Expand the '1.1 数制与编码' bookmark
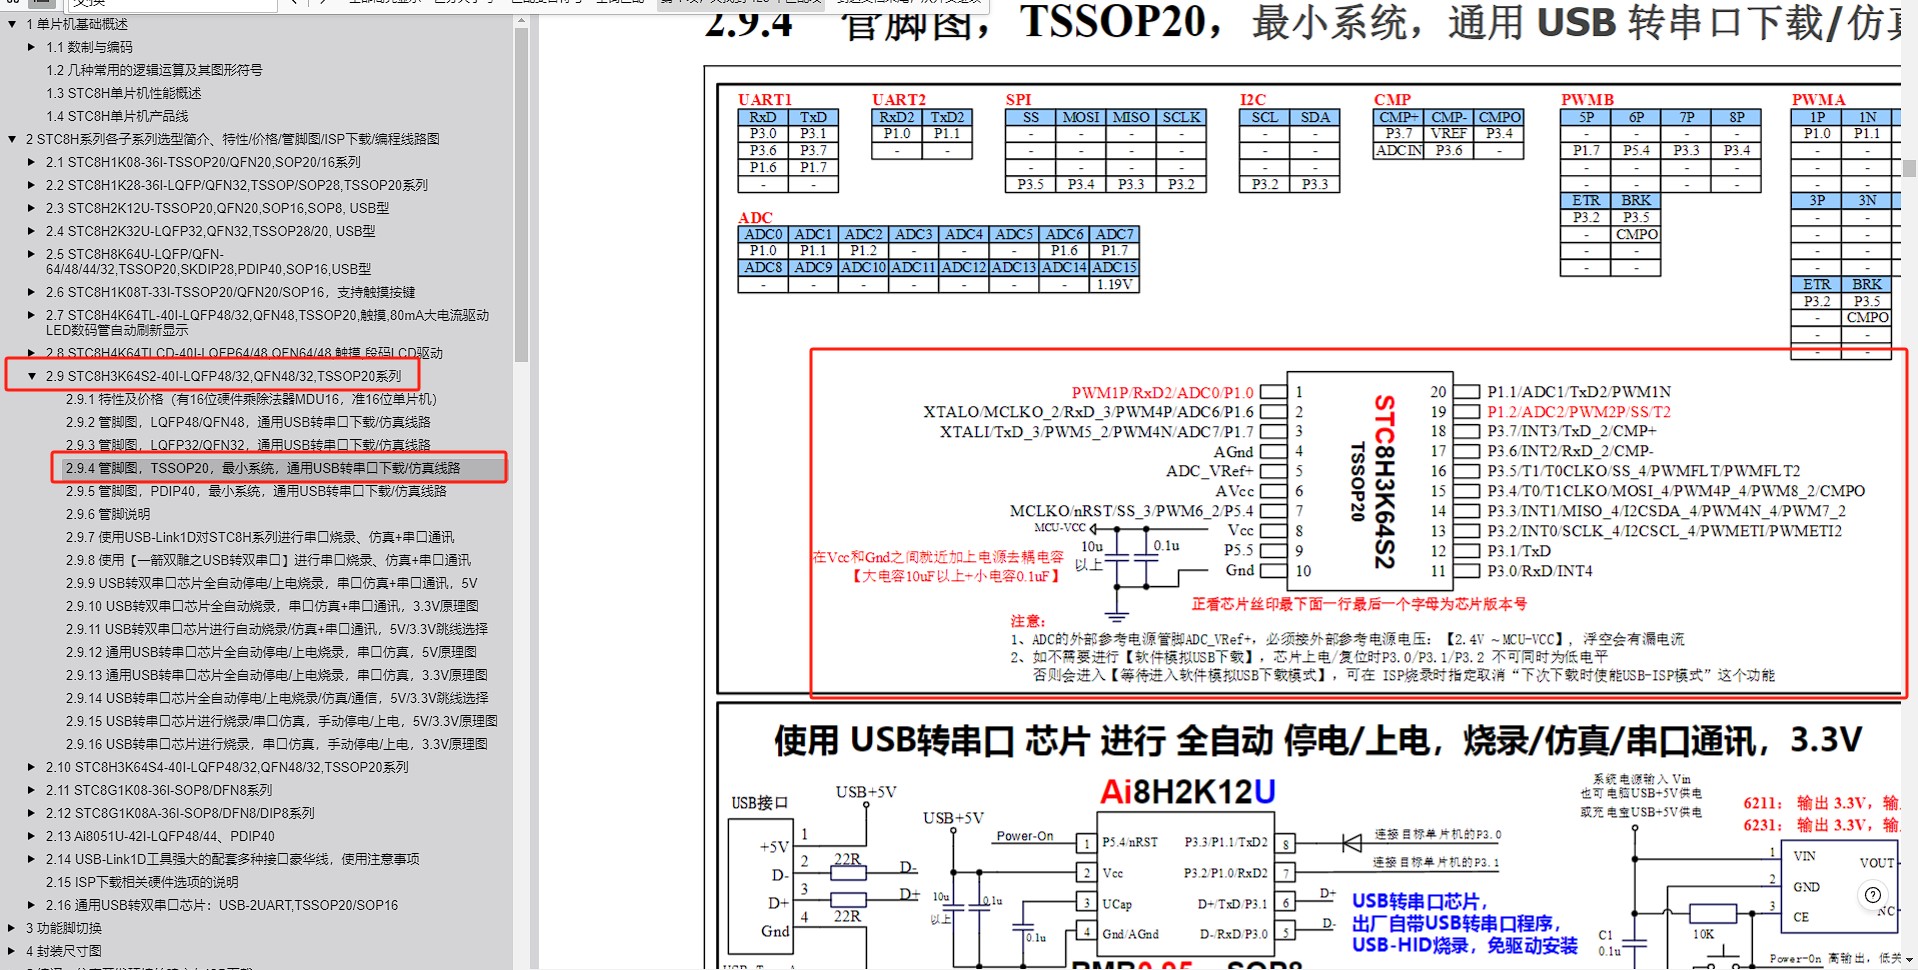Viewport: 1918px width, 970px height. [x=32, y=47]
